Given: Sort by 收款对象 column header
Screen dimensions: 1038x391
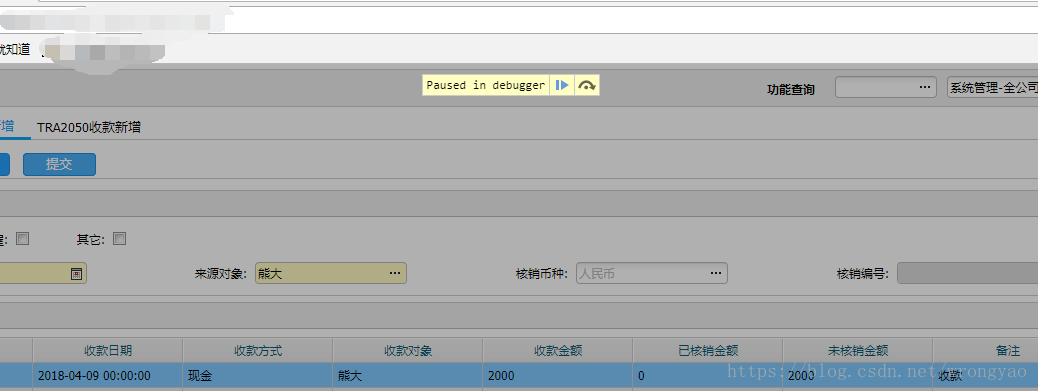Looking at the screenshot, I should [408, 350].
